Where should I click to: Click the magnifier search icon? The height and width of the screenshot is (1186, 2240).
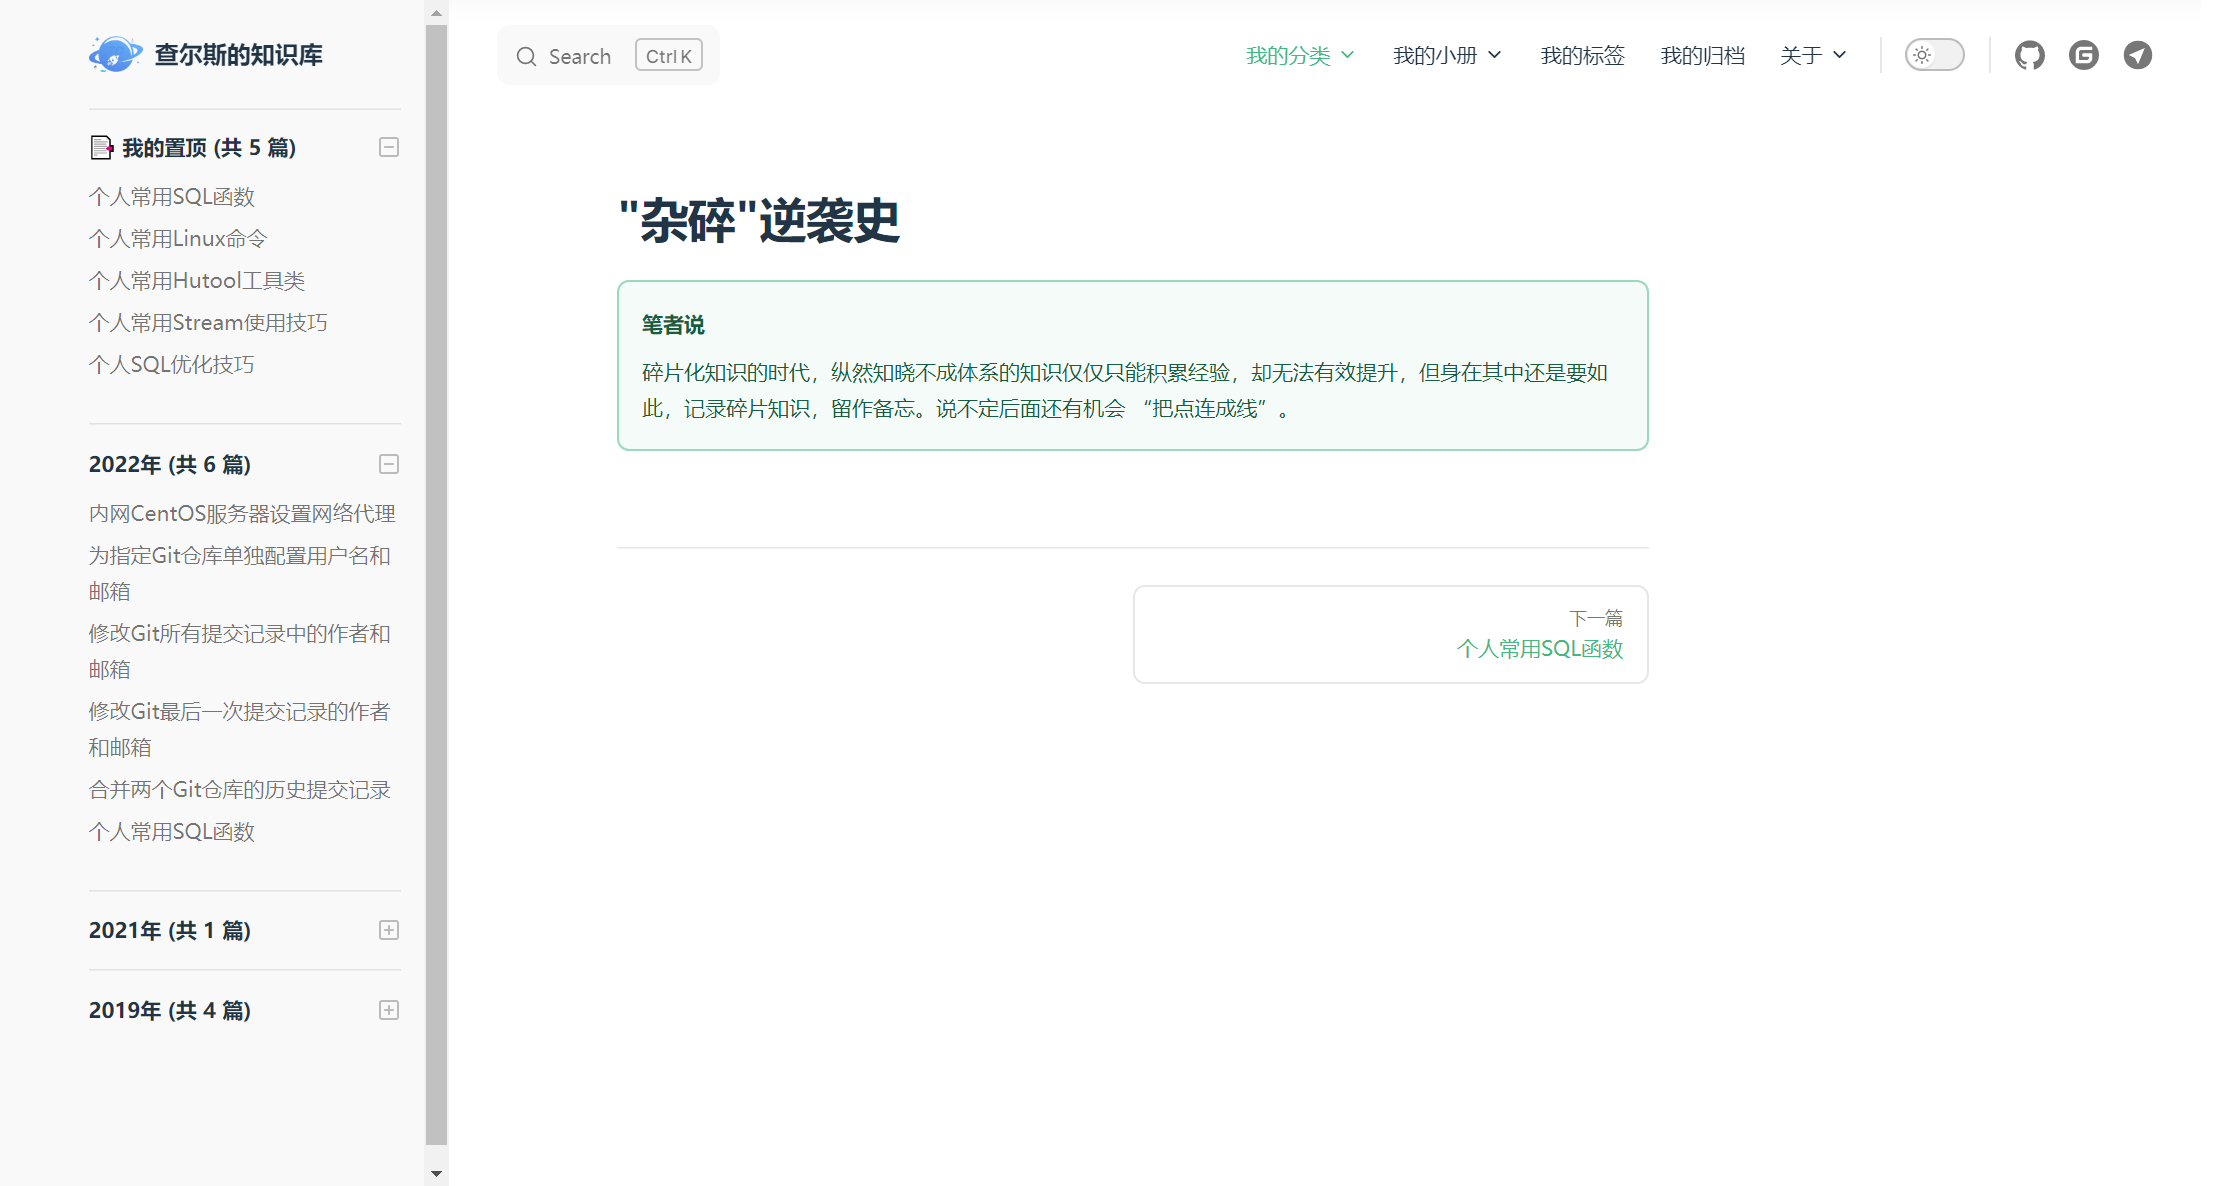point(526,57)
